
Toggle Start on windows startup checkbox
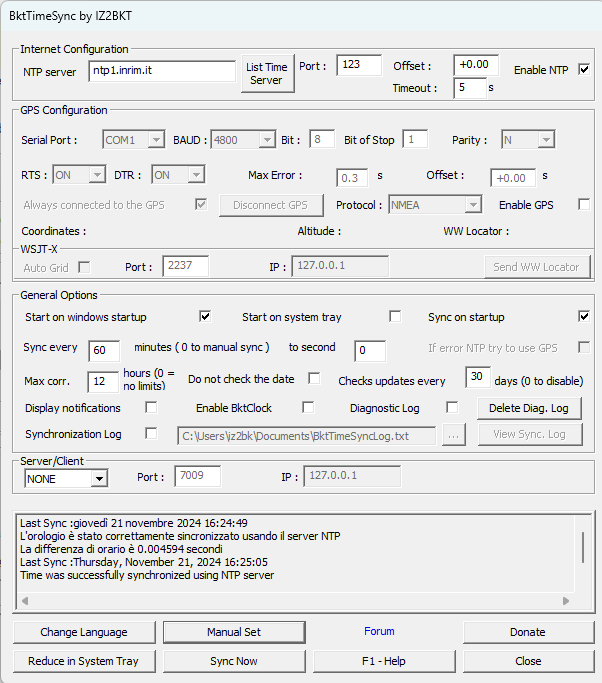(x=205, y=317)
